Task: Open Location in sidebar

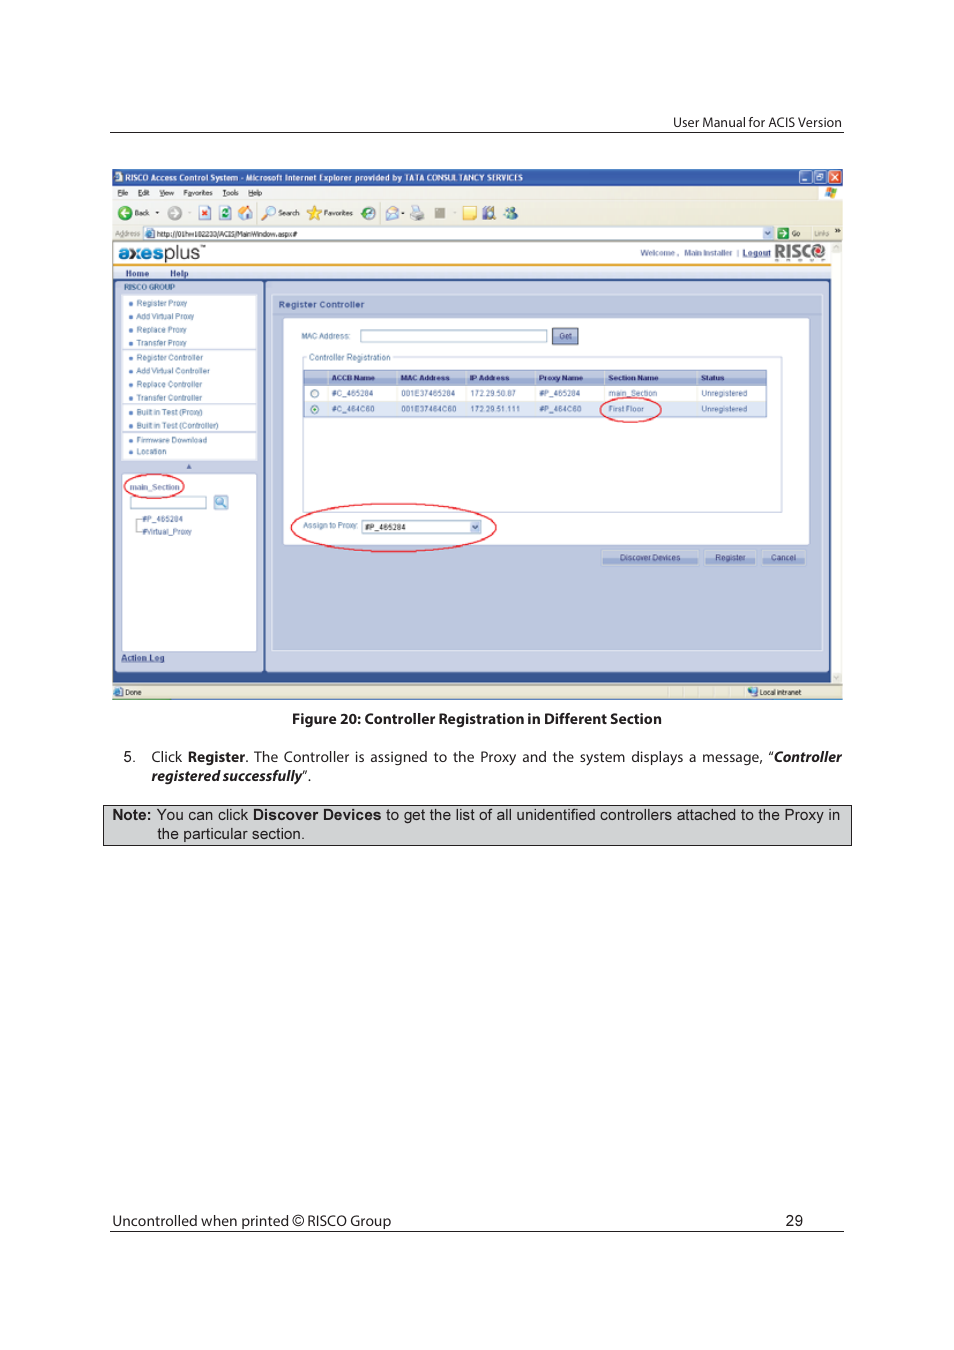Action: coord(152,452)
